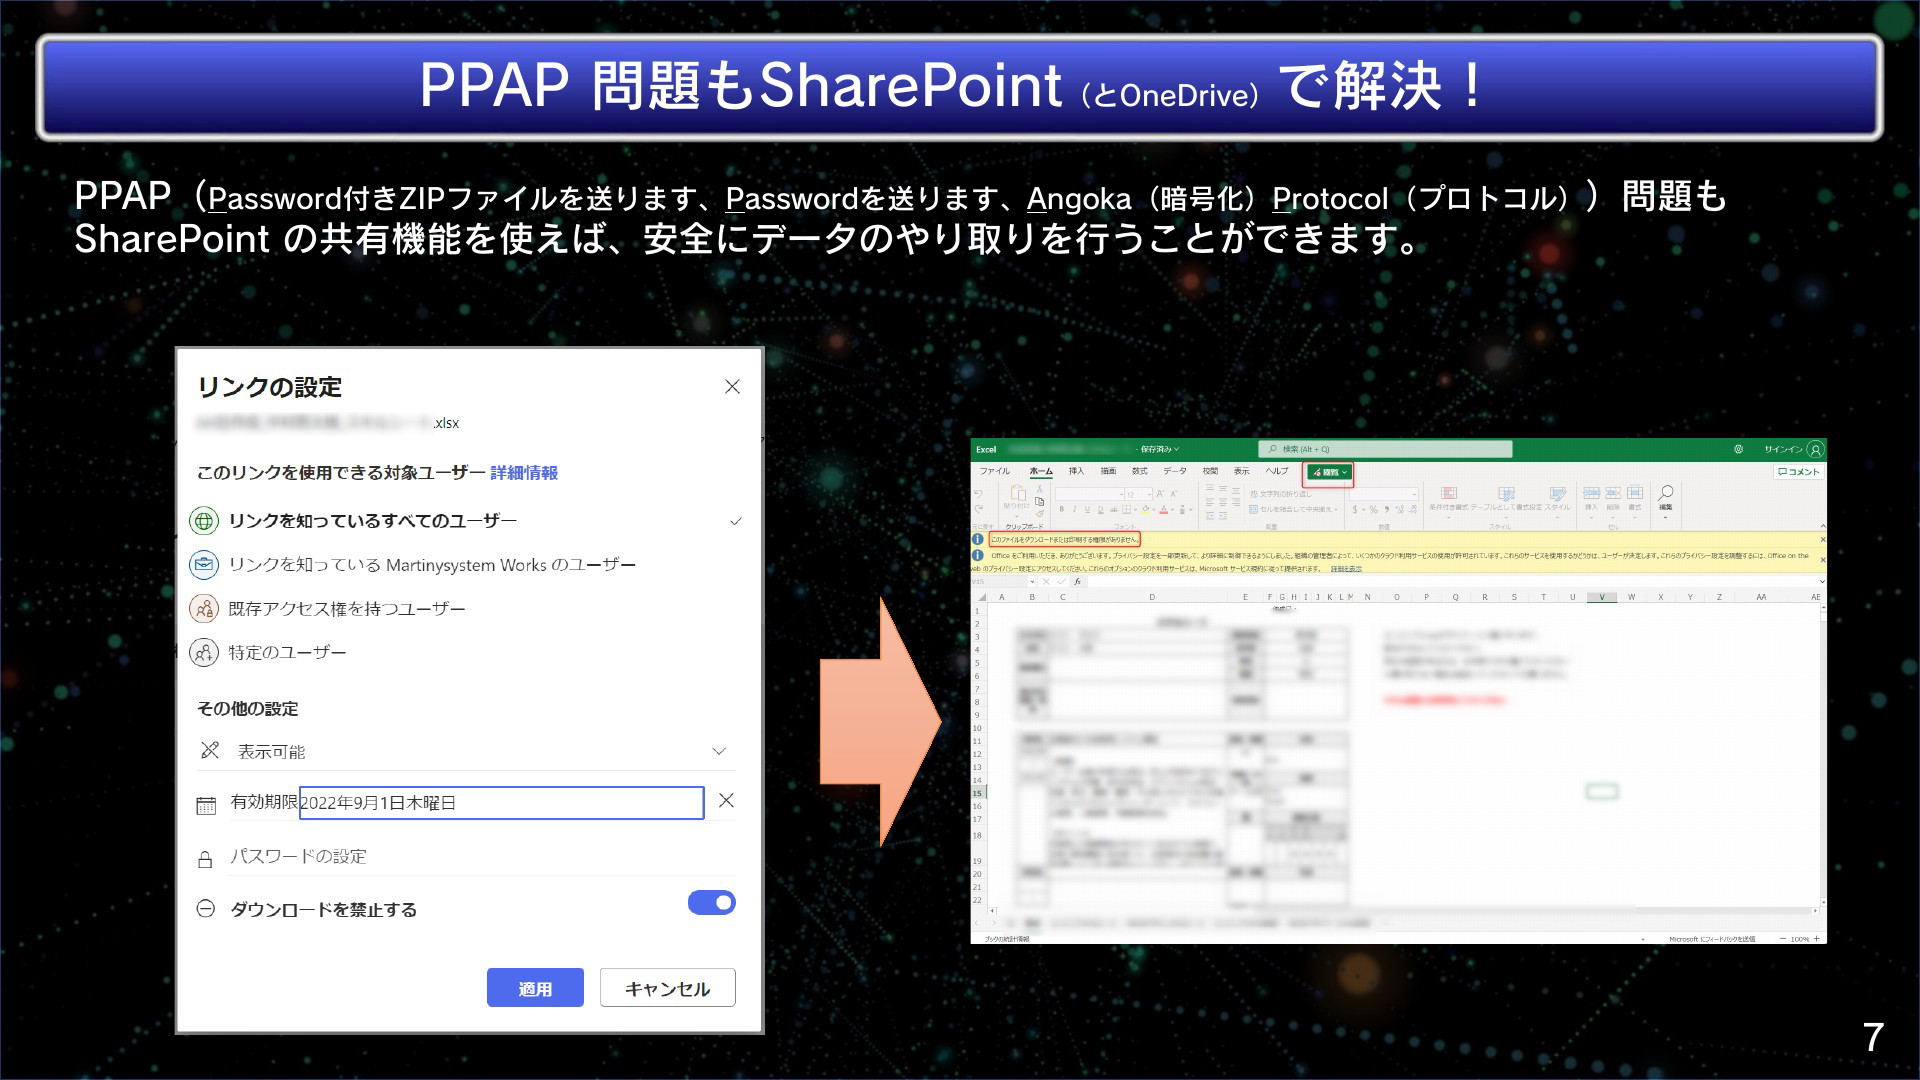Image resolution: width=1920 pixels, height=1080 pixels.
Task: Open the 校閲 tab in Excel
Action: [x=1210, y=471]
